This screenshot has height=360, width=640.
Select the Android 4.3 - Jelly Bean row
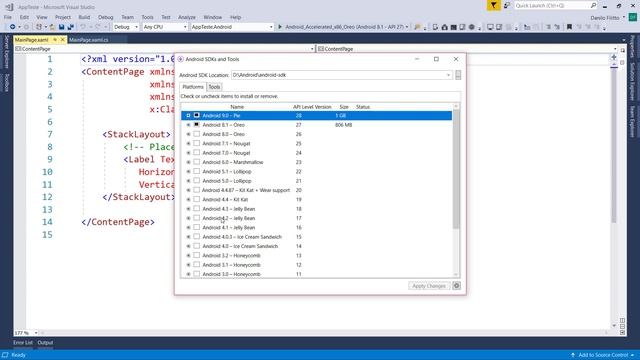click(x=316, y=209)
